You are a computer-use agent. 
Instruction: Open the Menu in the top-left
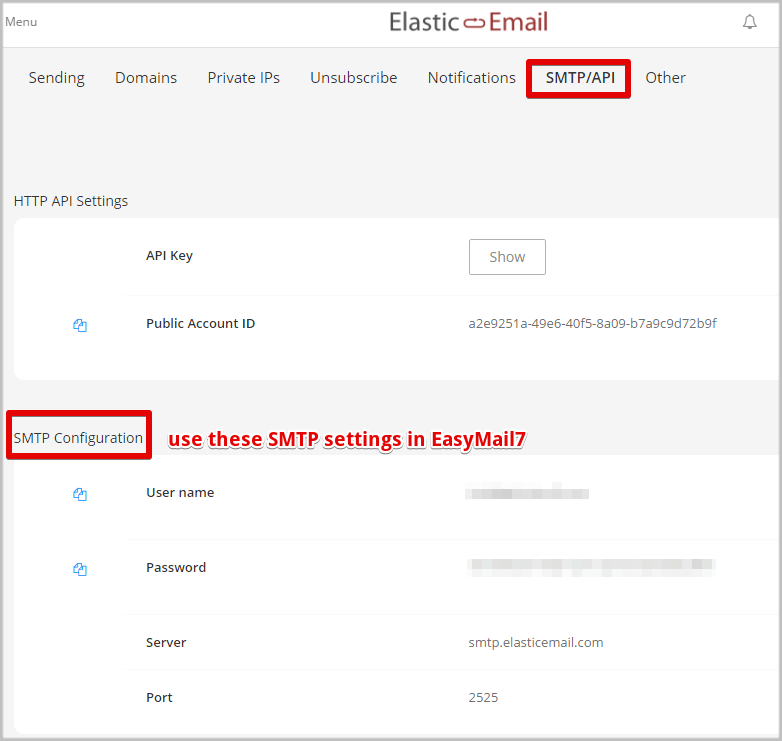click(21, 22)
